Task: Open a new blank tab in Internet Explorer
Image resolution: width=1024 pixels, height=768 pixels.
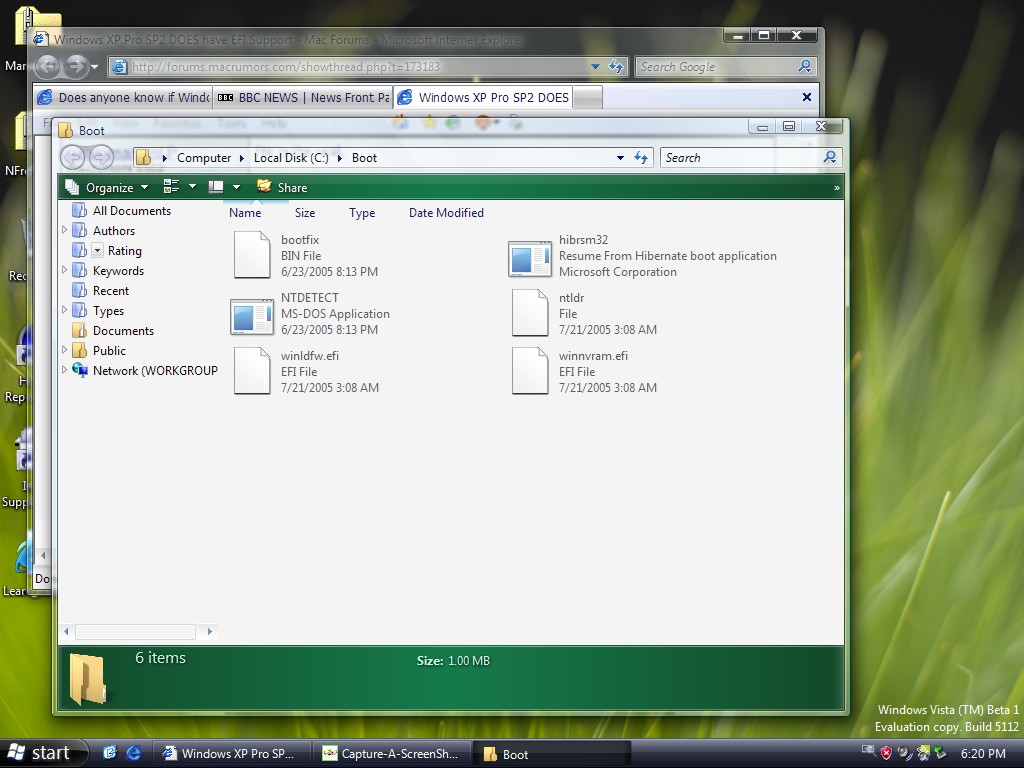Action: 588,98
